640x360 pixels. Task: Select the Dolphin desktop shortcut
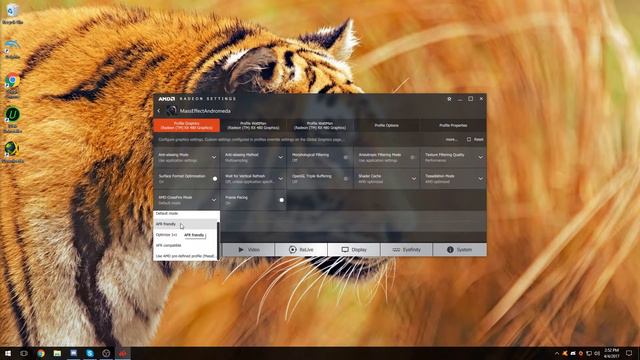pos(12,48)
